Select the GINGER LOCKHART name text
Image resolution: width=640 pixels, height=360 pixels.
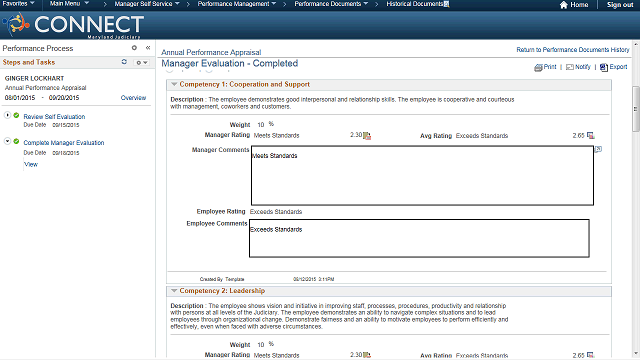pos(34,78)
